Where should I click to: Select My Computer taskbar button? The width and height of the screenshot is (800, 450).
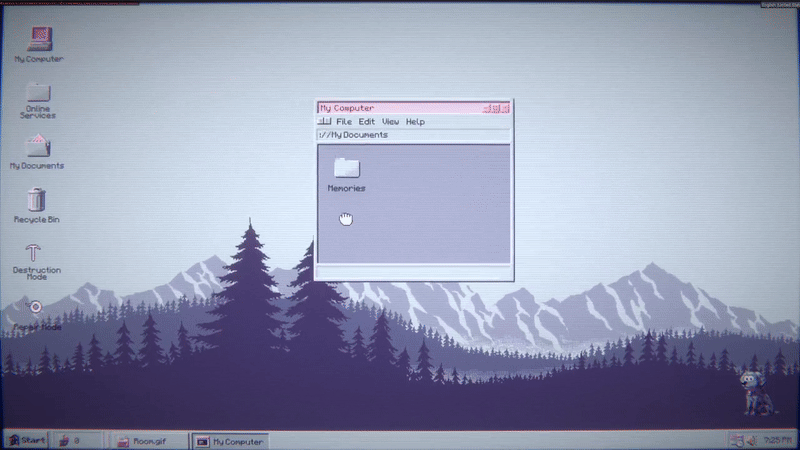230,440
